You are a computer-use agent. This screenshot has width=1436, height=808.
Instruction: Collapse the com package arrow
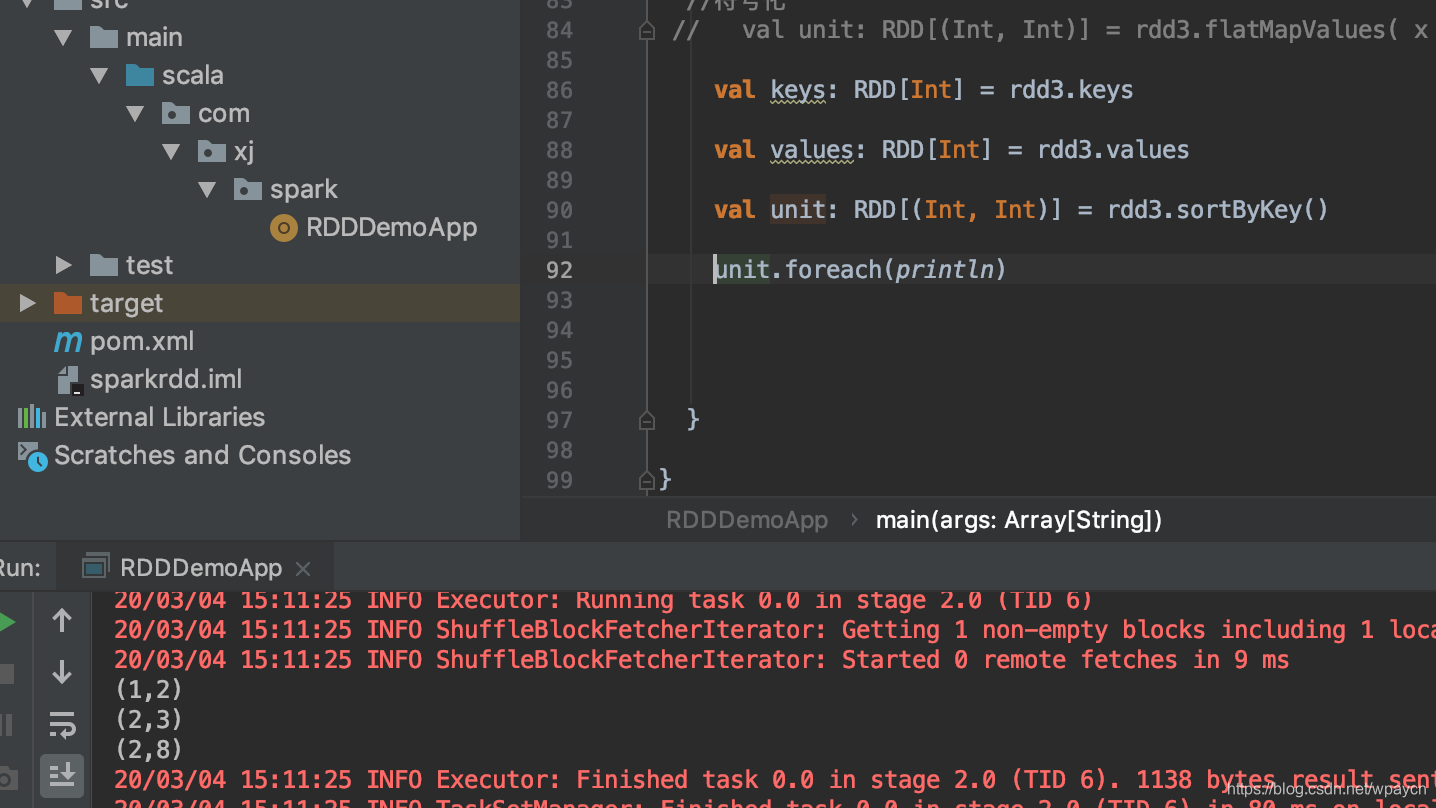tap(135, 114)
